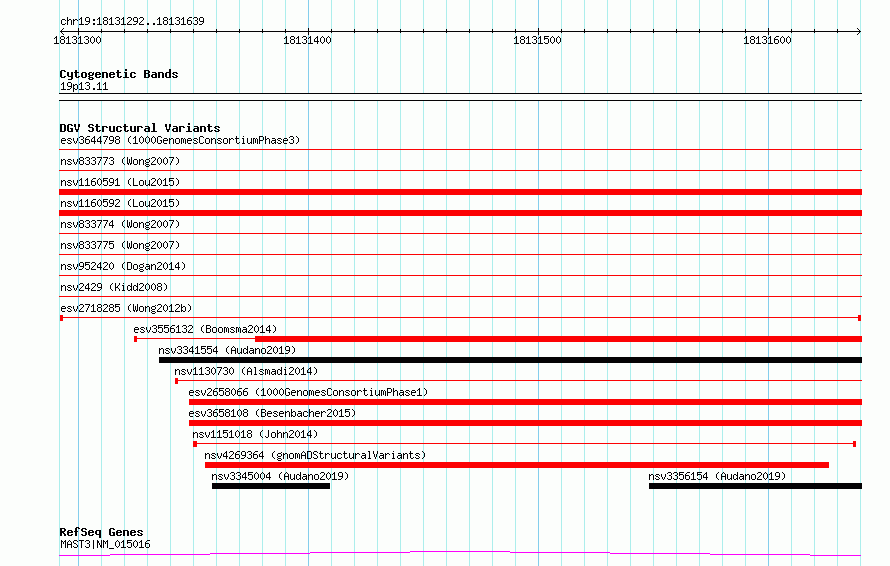Click the red bar of esv3658108

526,423
